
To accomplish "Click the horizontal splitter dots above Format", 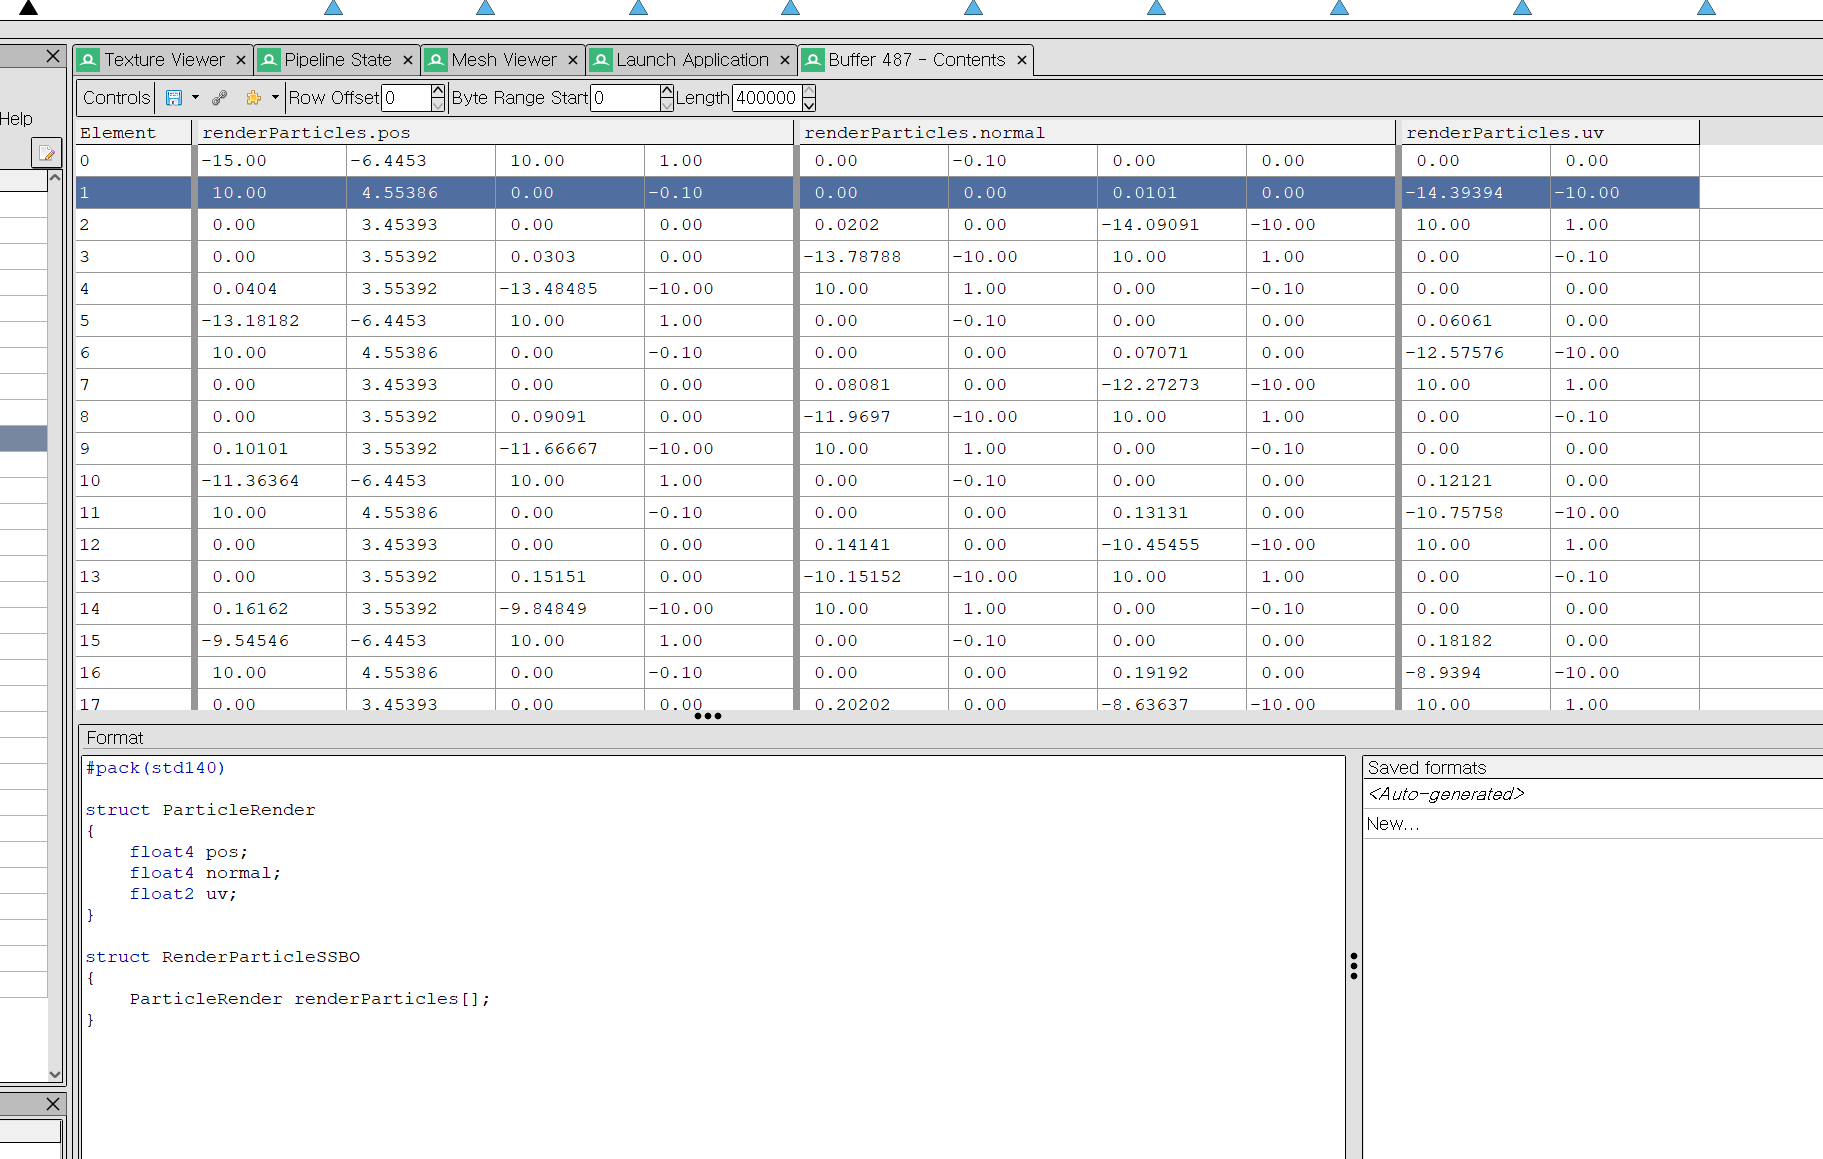I will [708, 716].
